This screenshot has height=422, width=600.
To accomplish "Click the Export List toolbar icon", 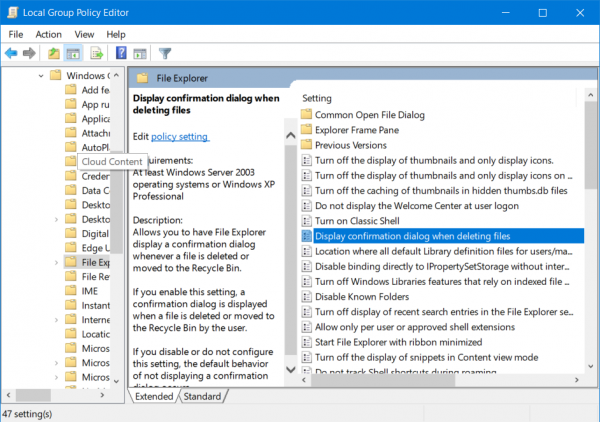I will [97, 53].
